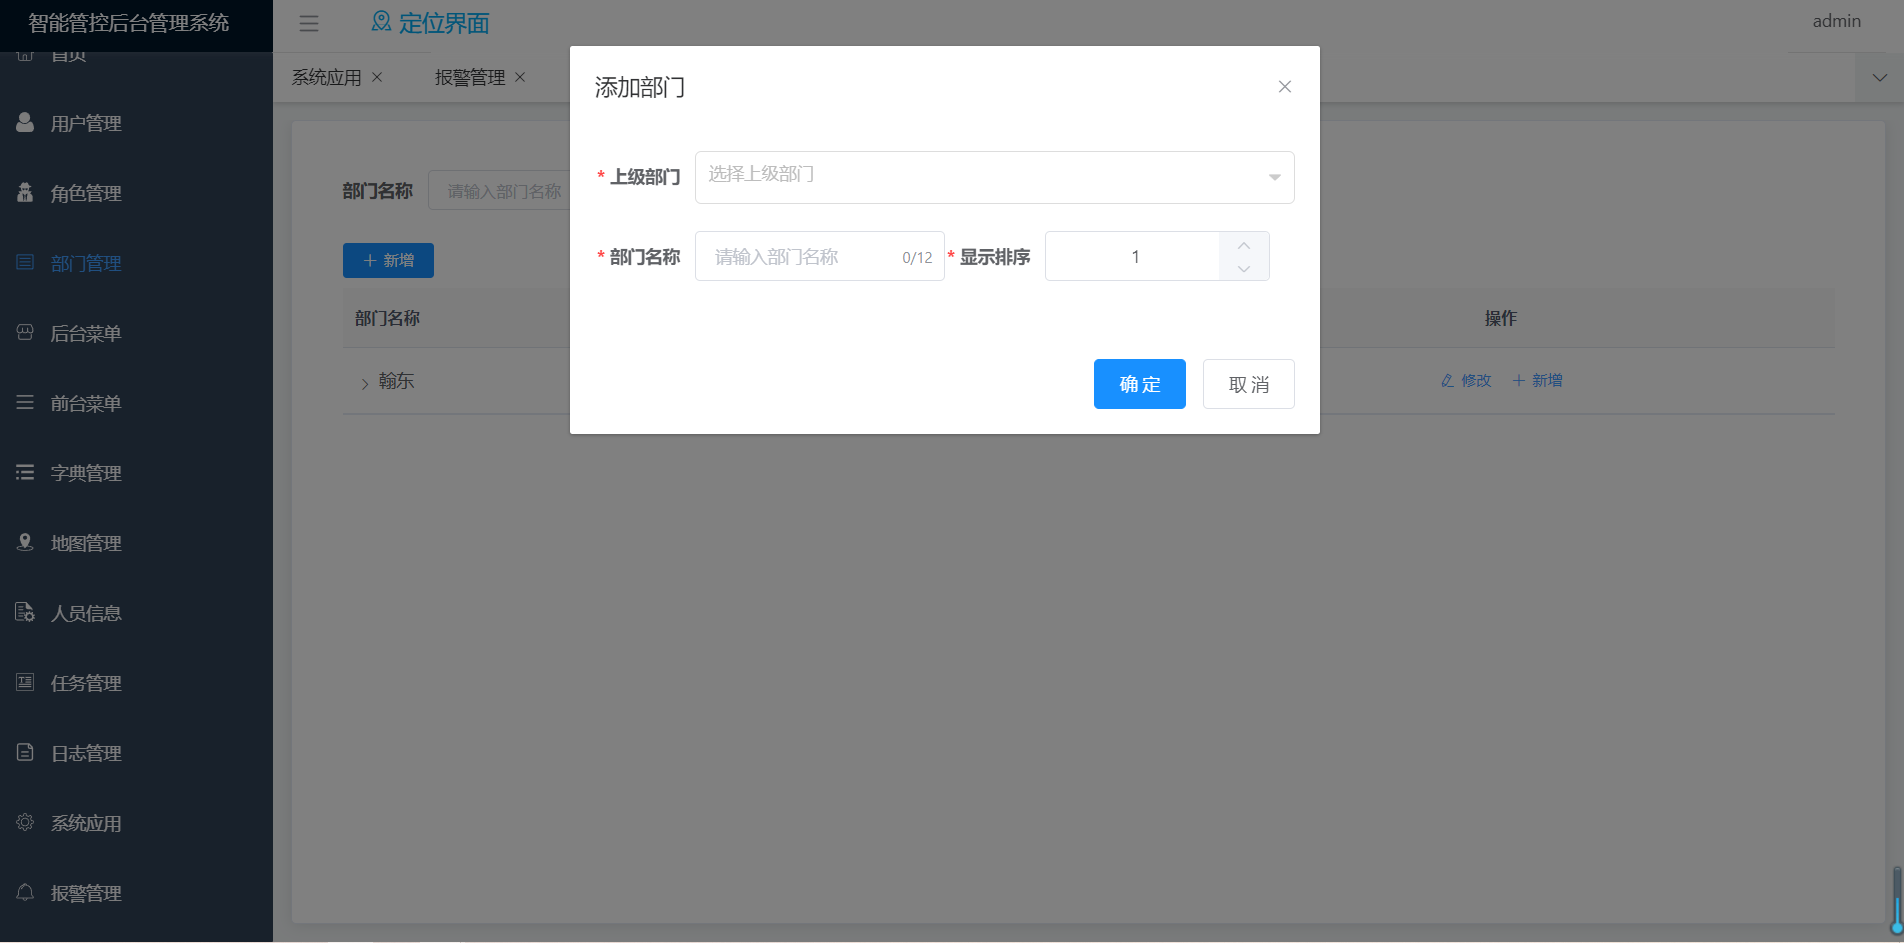Decrease the 显示排序 display order value

click(x=1244, y=268)
